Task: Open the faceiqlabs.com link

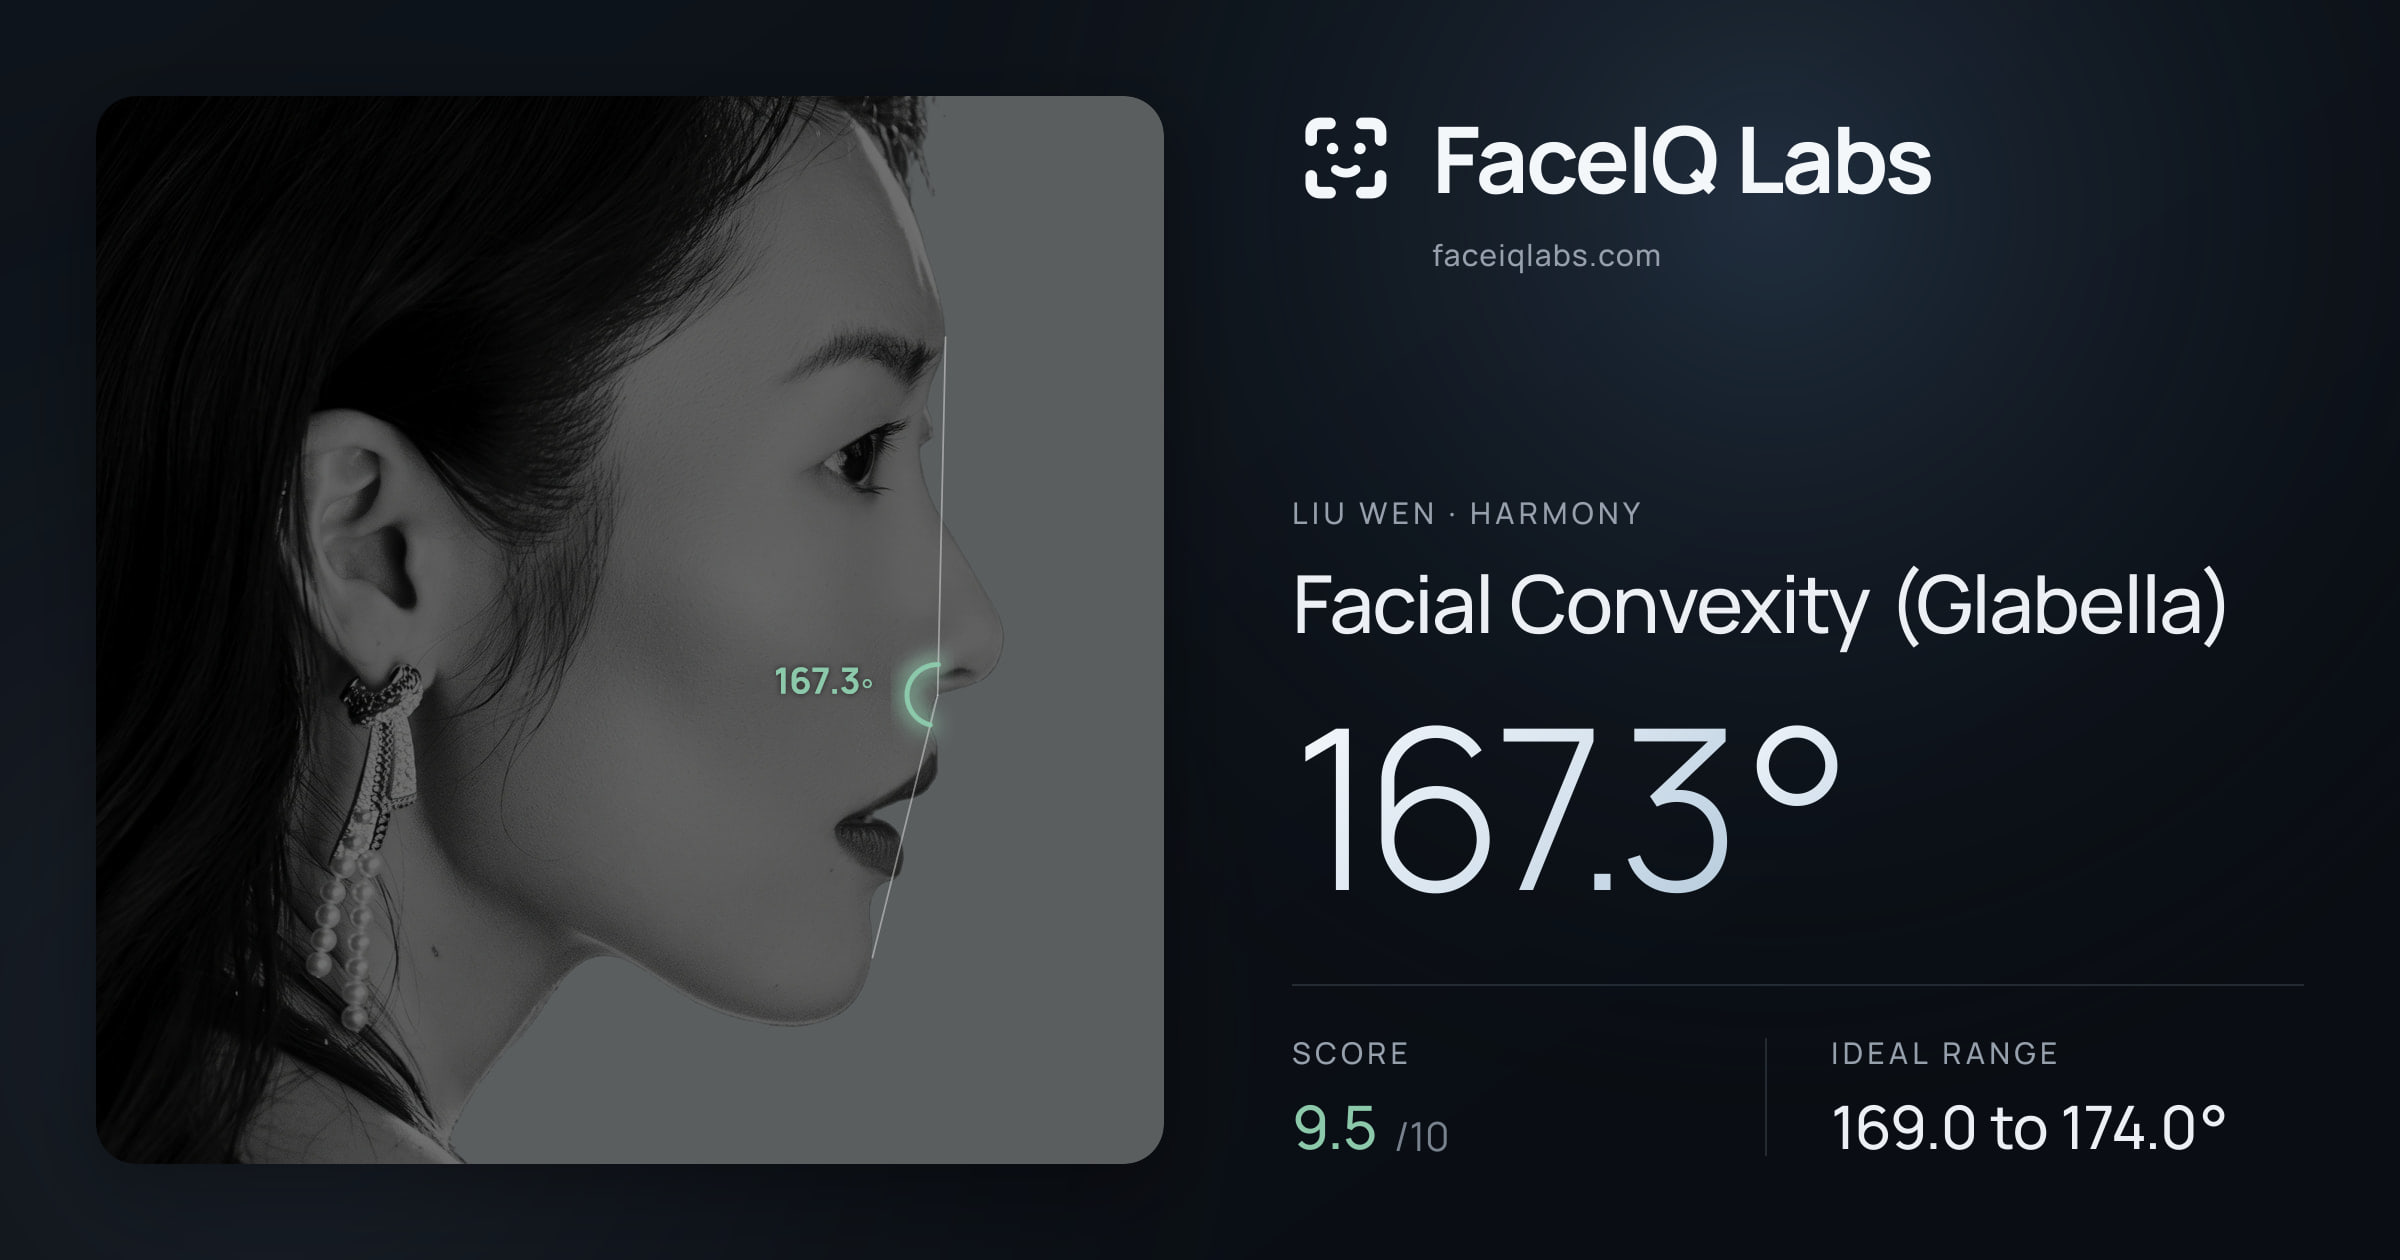Action: point(1546,256)
